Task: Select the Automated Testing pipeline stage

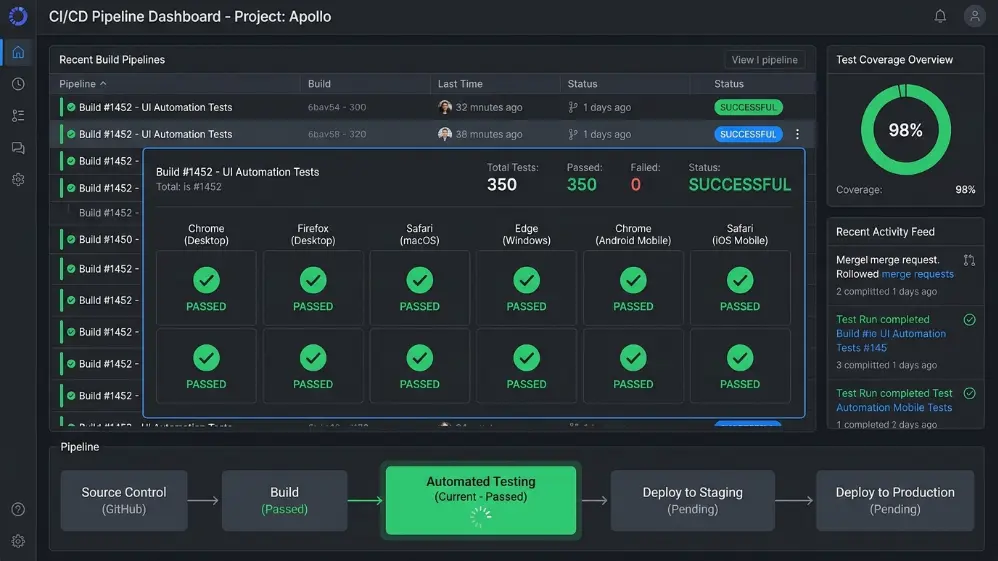Action: (481, 501)
